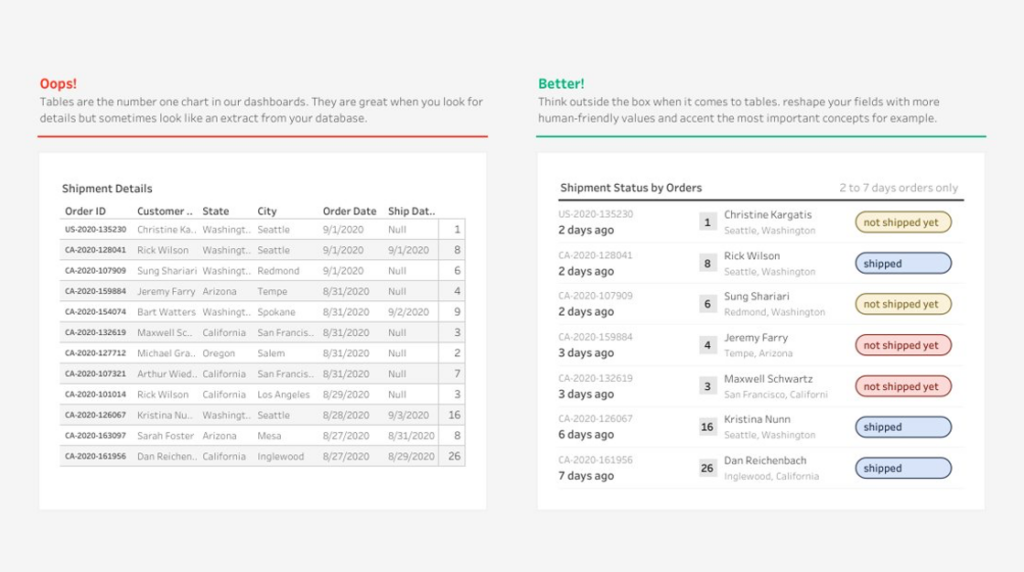The image size is (1024, 572).
Task: Click the 'shipped' pill for Kristina Nunn
Action: 903,426
